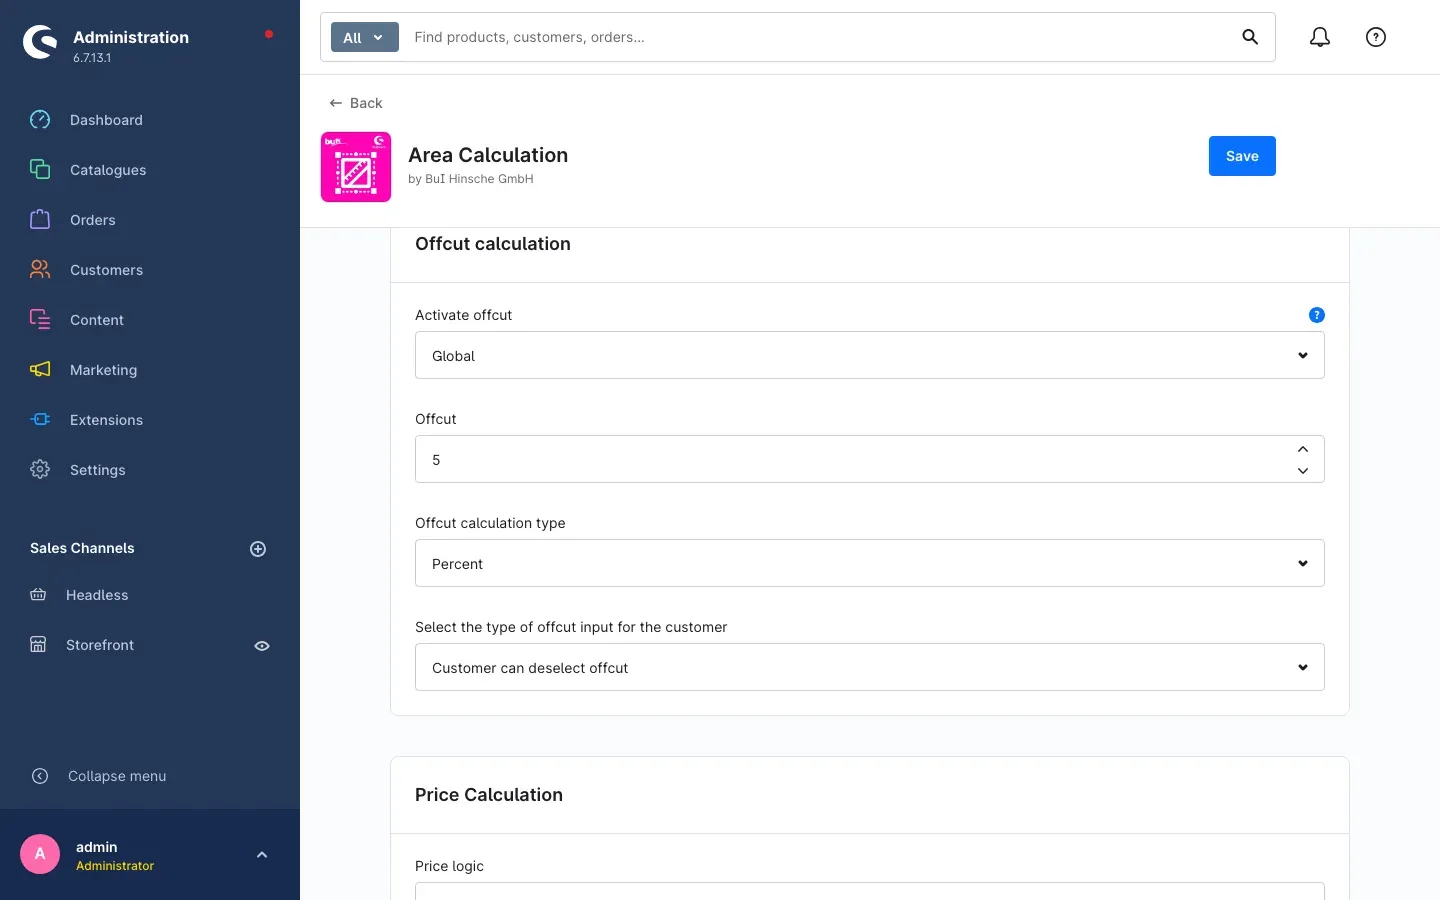
Task: Go back using the Back link
Action: coord(356,103)
